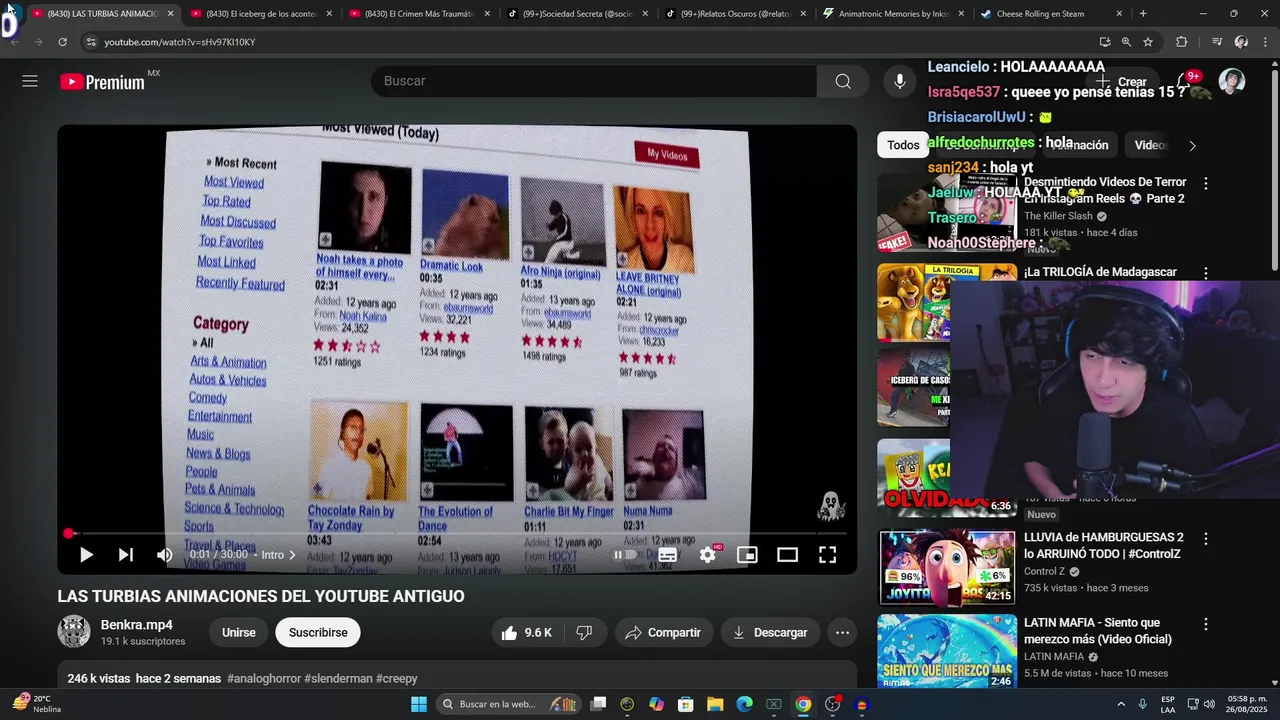Open media controls icon in toolbar
The image size is (1280, 720).
(x=1217, y=42)
